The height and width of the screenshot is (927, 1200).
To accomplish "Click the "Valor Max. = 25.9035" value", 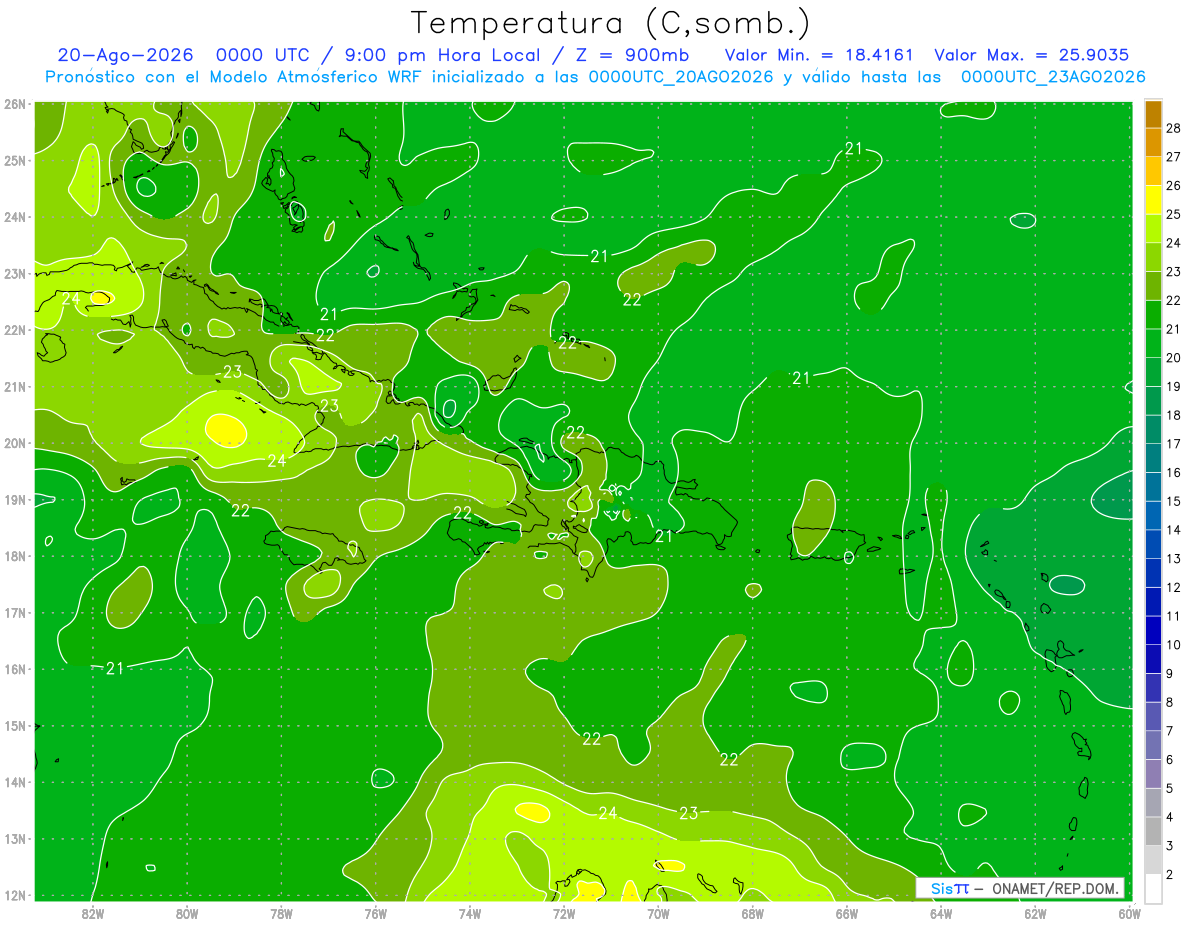I will [1033, 55].
